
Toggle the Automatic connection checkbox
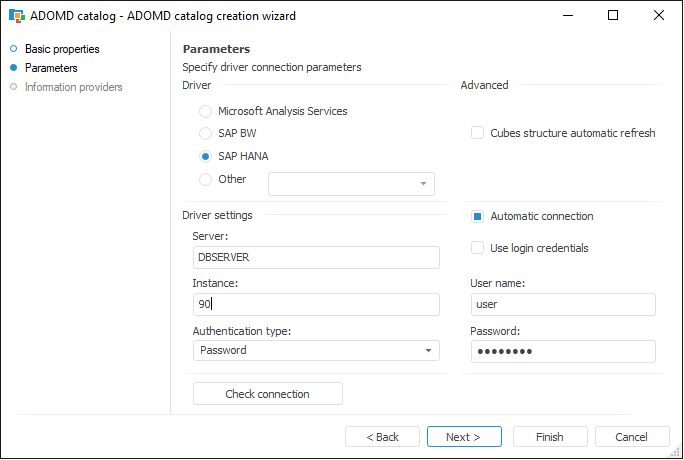(x=478, y=216)
